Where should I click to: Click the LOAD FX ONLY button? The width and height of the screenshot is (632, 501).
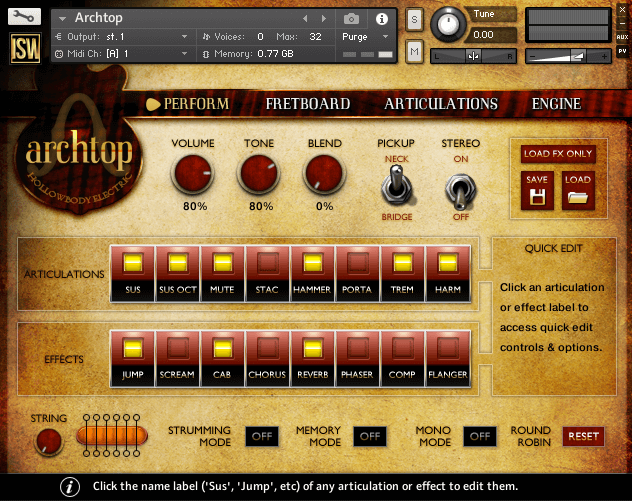click(558, 154)
